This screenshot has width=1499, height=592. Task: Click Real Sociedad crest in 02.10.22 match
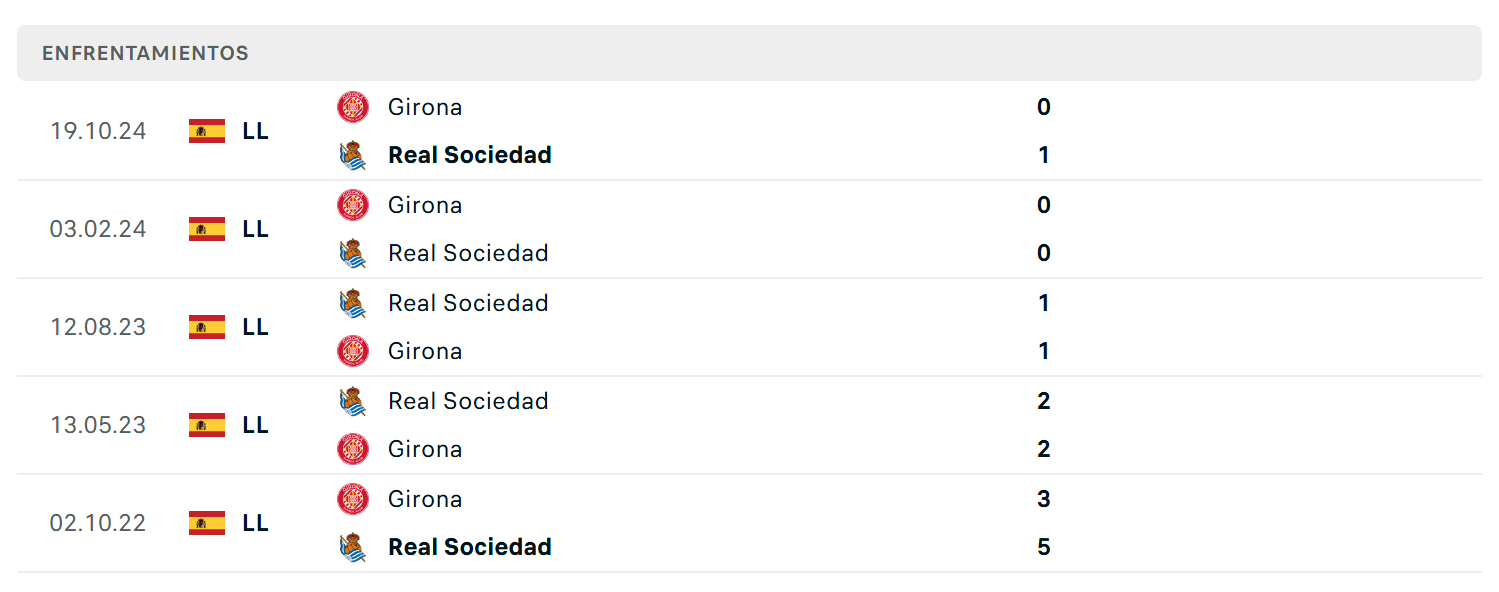tap(353, 547)
